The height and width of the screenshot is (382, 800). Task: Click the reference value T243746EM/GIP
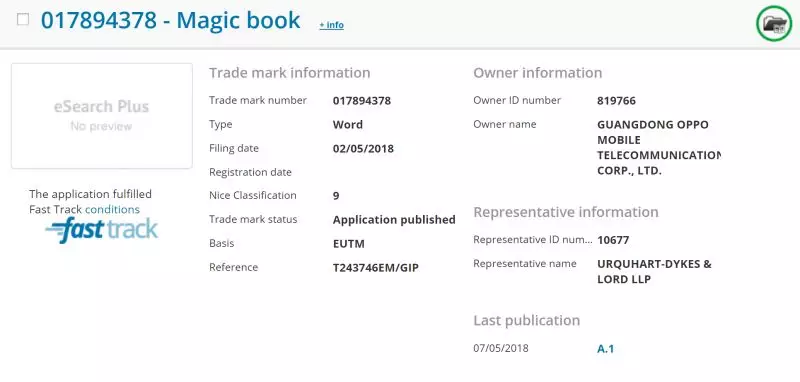[x=376, y=268]
